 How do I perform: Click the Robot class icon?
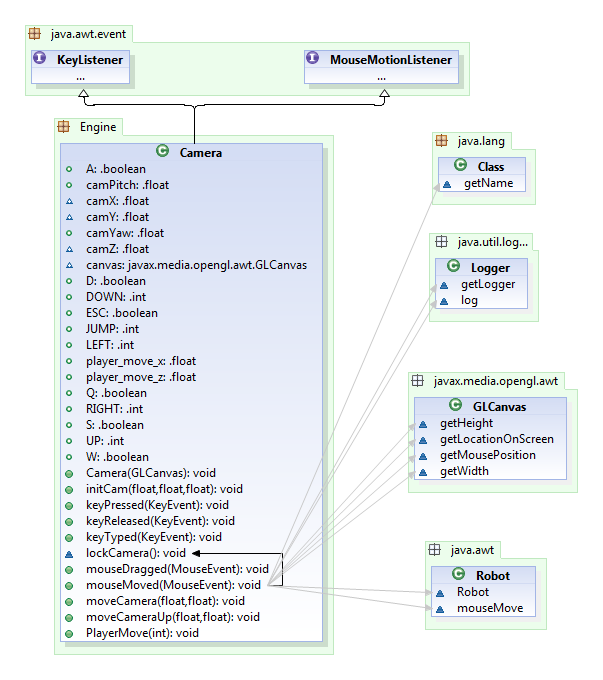pos(459,574)
